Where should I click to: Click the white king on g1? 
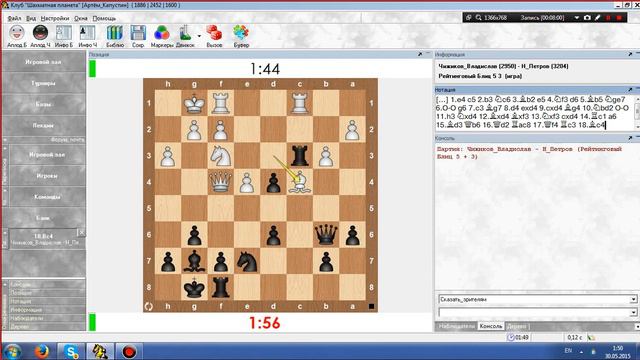pyautogui.click(x=194, y=103)
